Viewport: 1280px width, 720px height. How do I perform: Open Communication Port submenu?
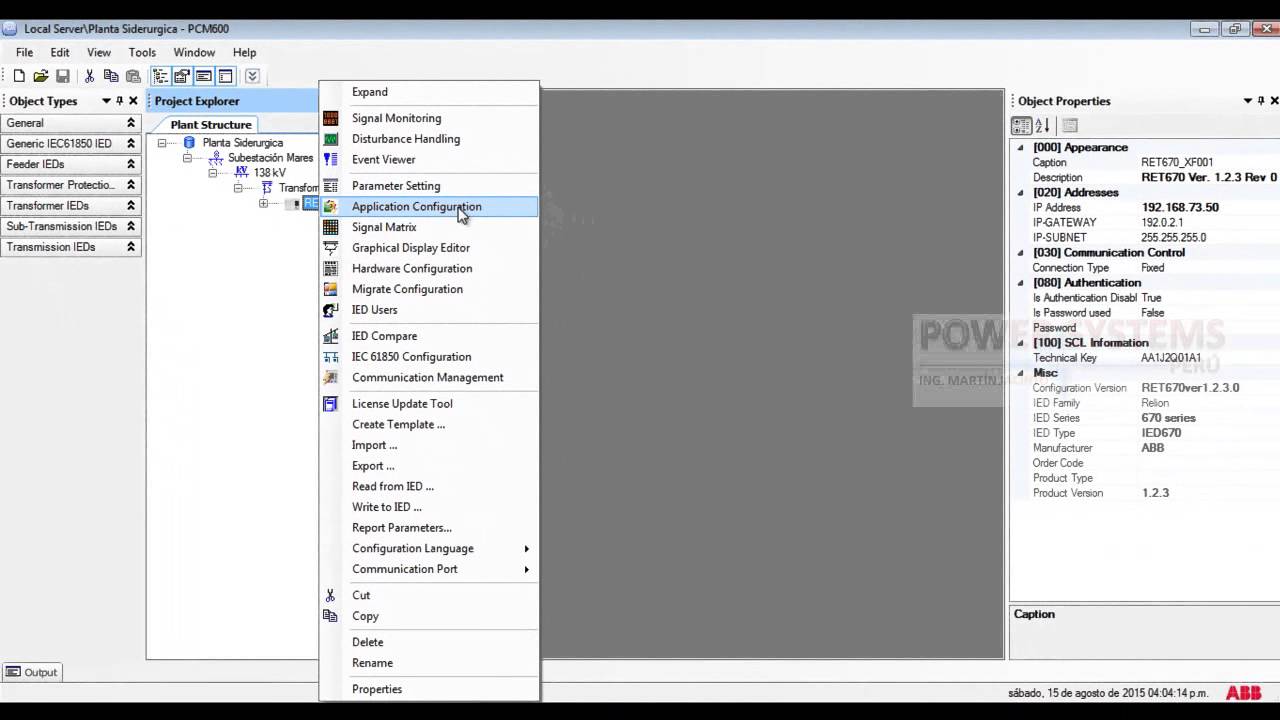(430, 570)
